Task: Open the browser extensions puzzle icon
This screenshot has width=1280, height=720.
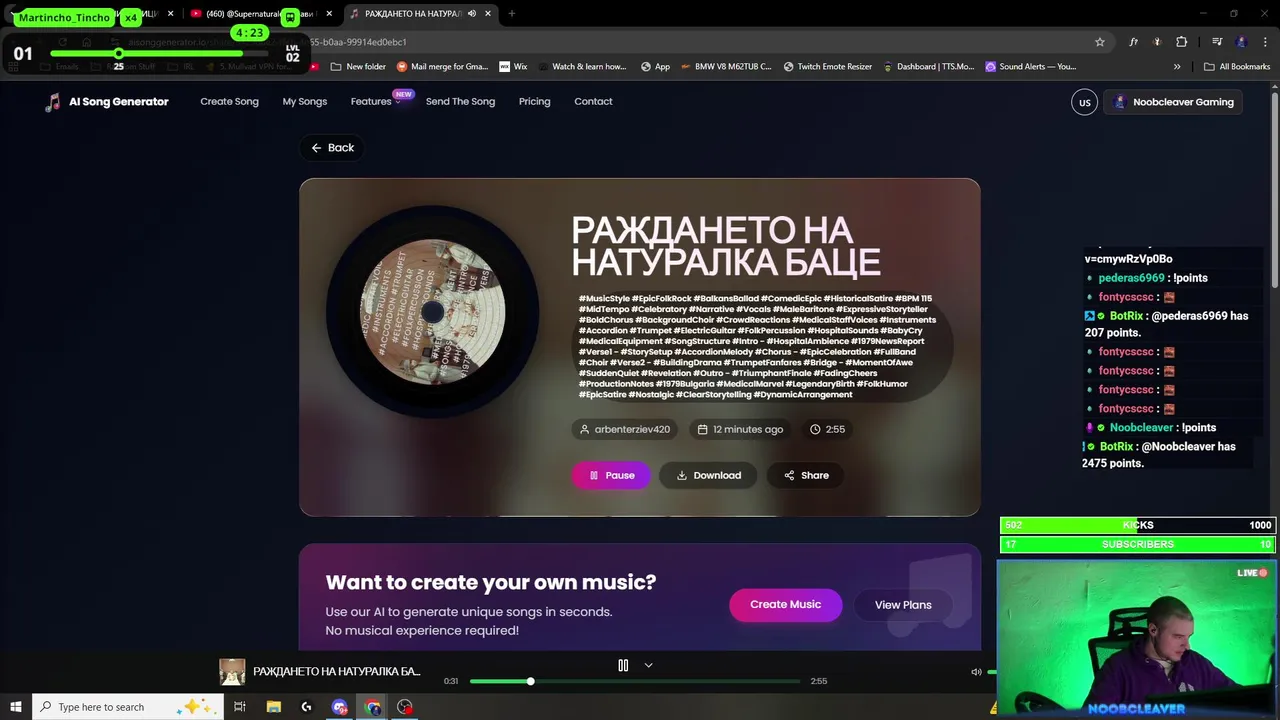Action: tap(1182, 42)
